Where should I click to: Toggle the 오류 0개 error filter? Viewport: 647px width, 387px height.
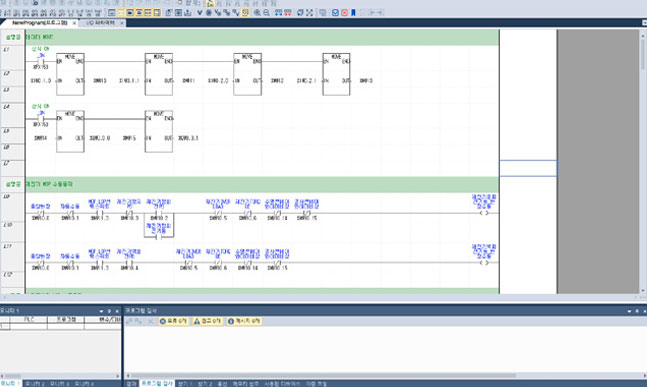pyautogui.click(x=174, y=321)
